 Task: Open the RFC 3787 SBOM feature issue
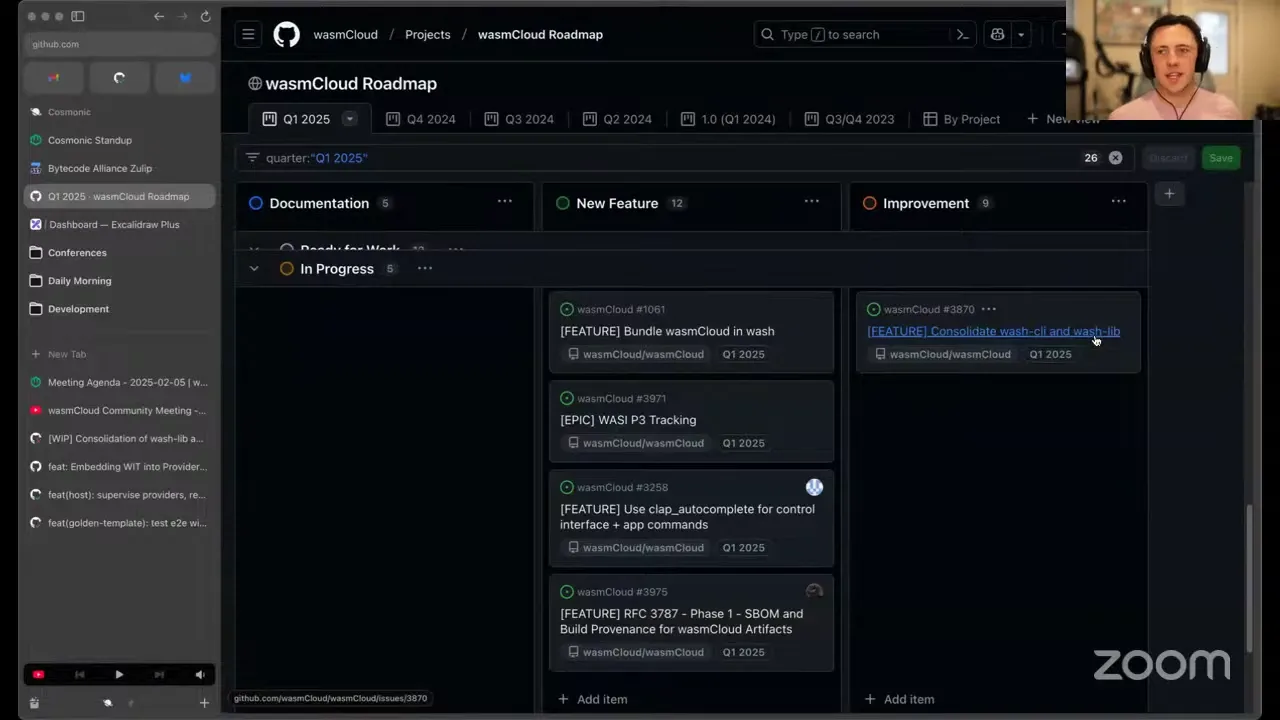point(681,621)
